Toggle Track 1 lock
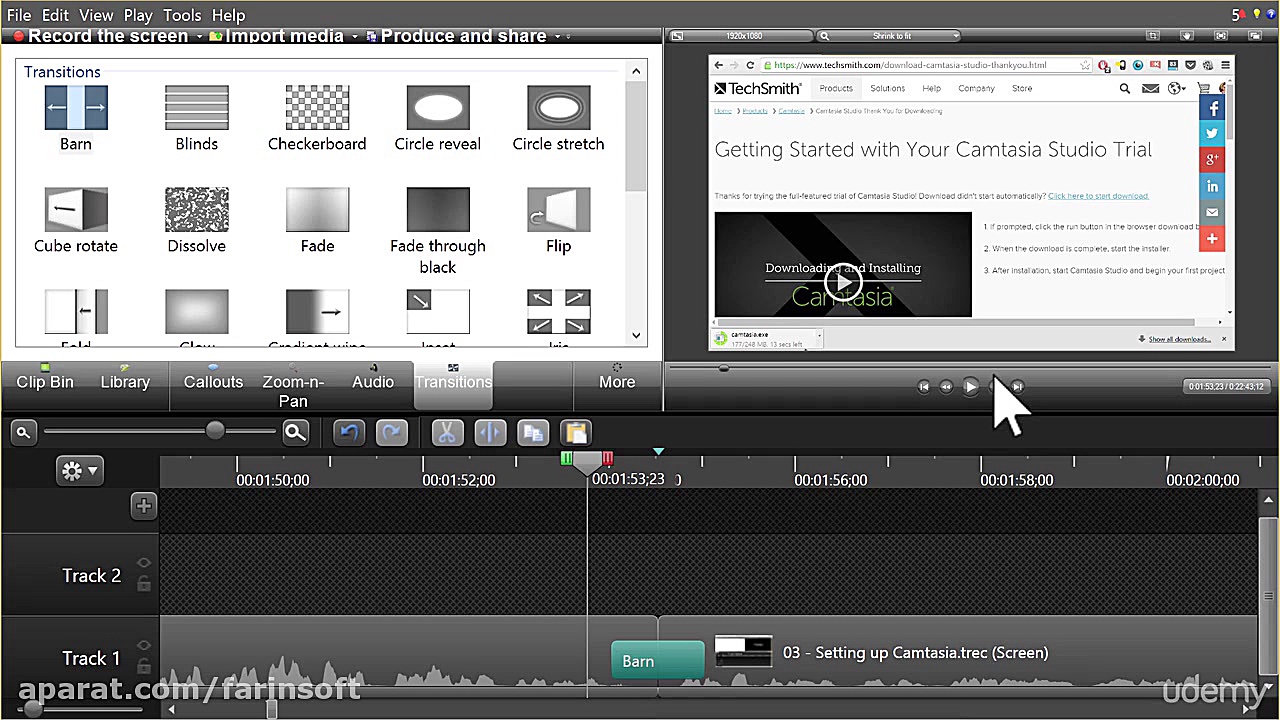The height and width of the screenshot is (720, 1280). pos(144,666)
